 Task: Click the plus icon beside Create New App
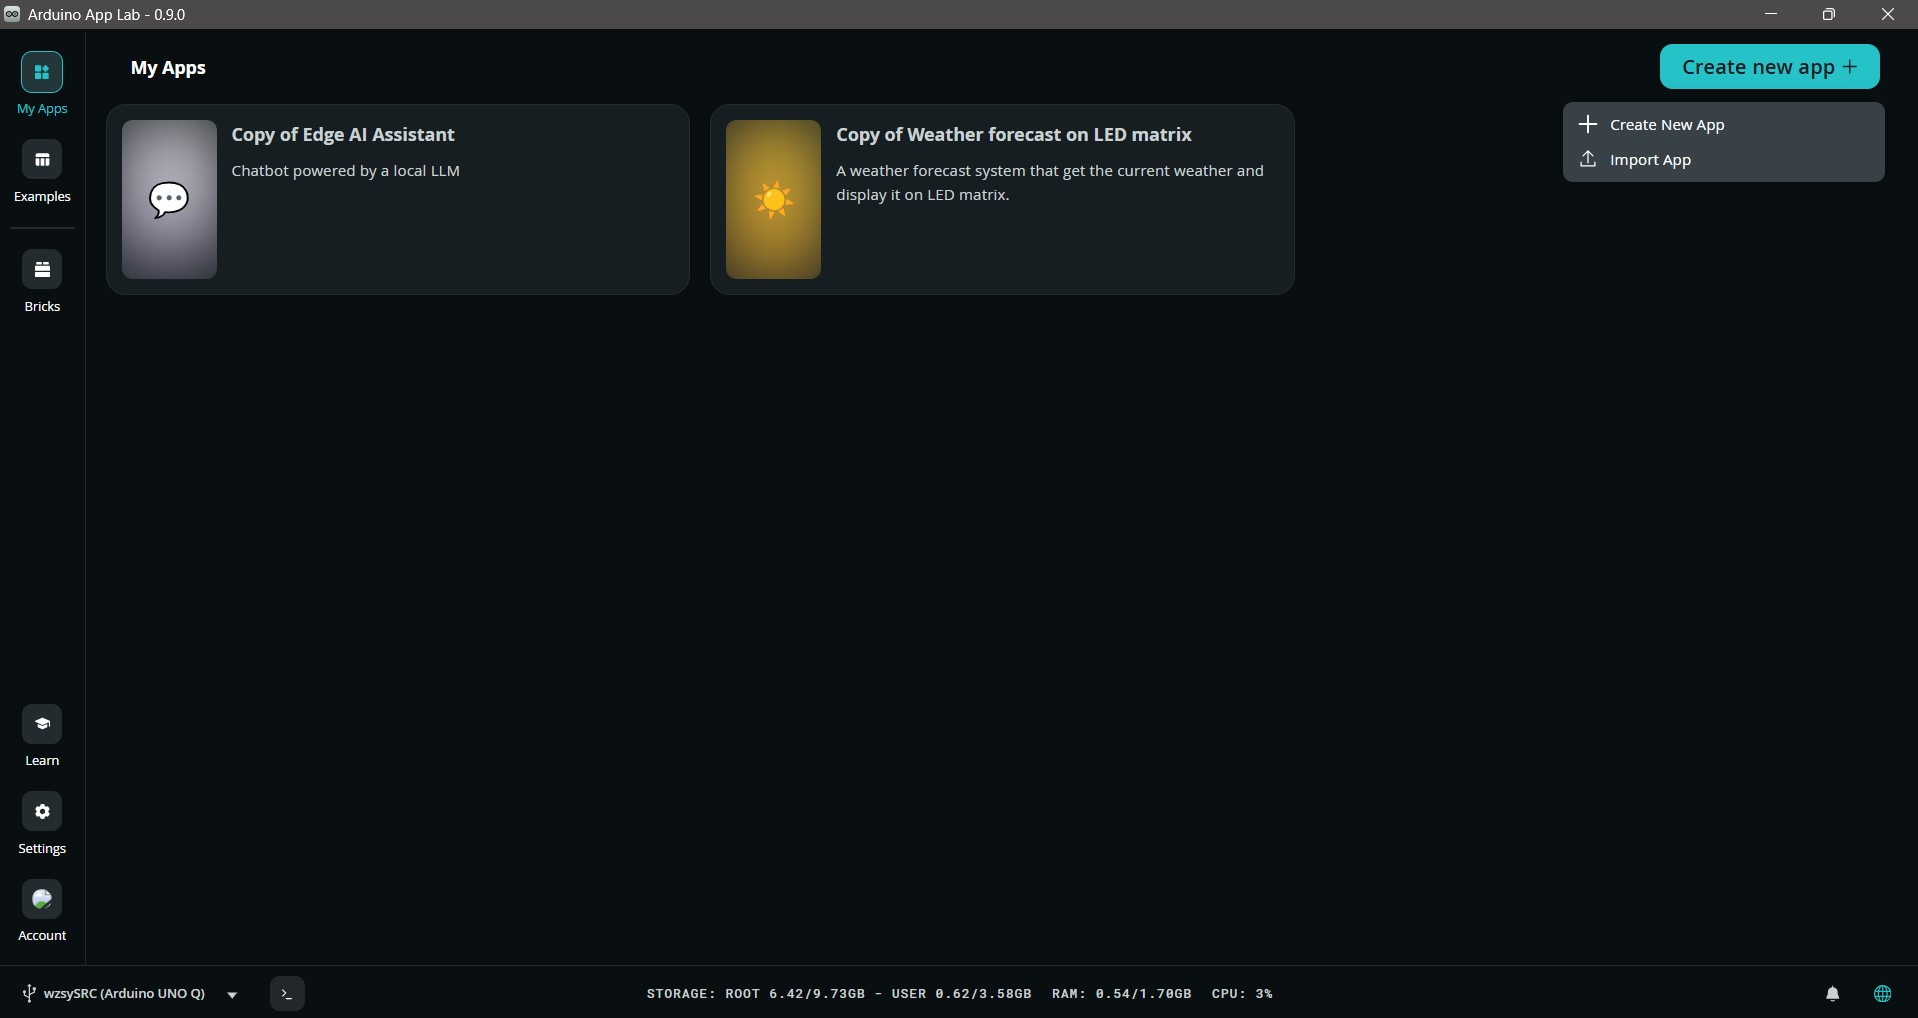coord(1588,124)
